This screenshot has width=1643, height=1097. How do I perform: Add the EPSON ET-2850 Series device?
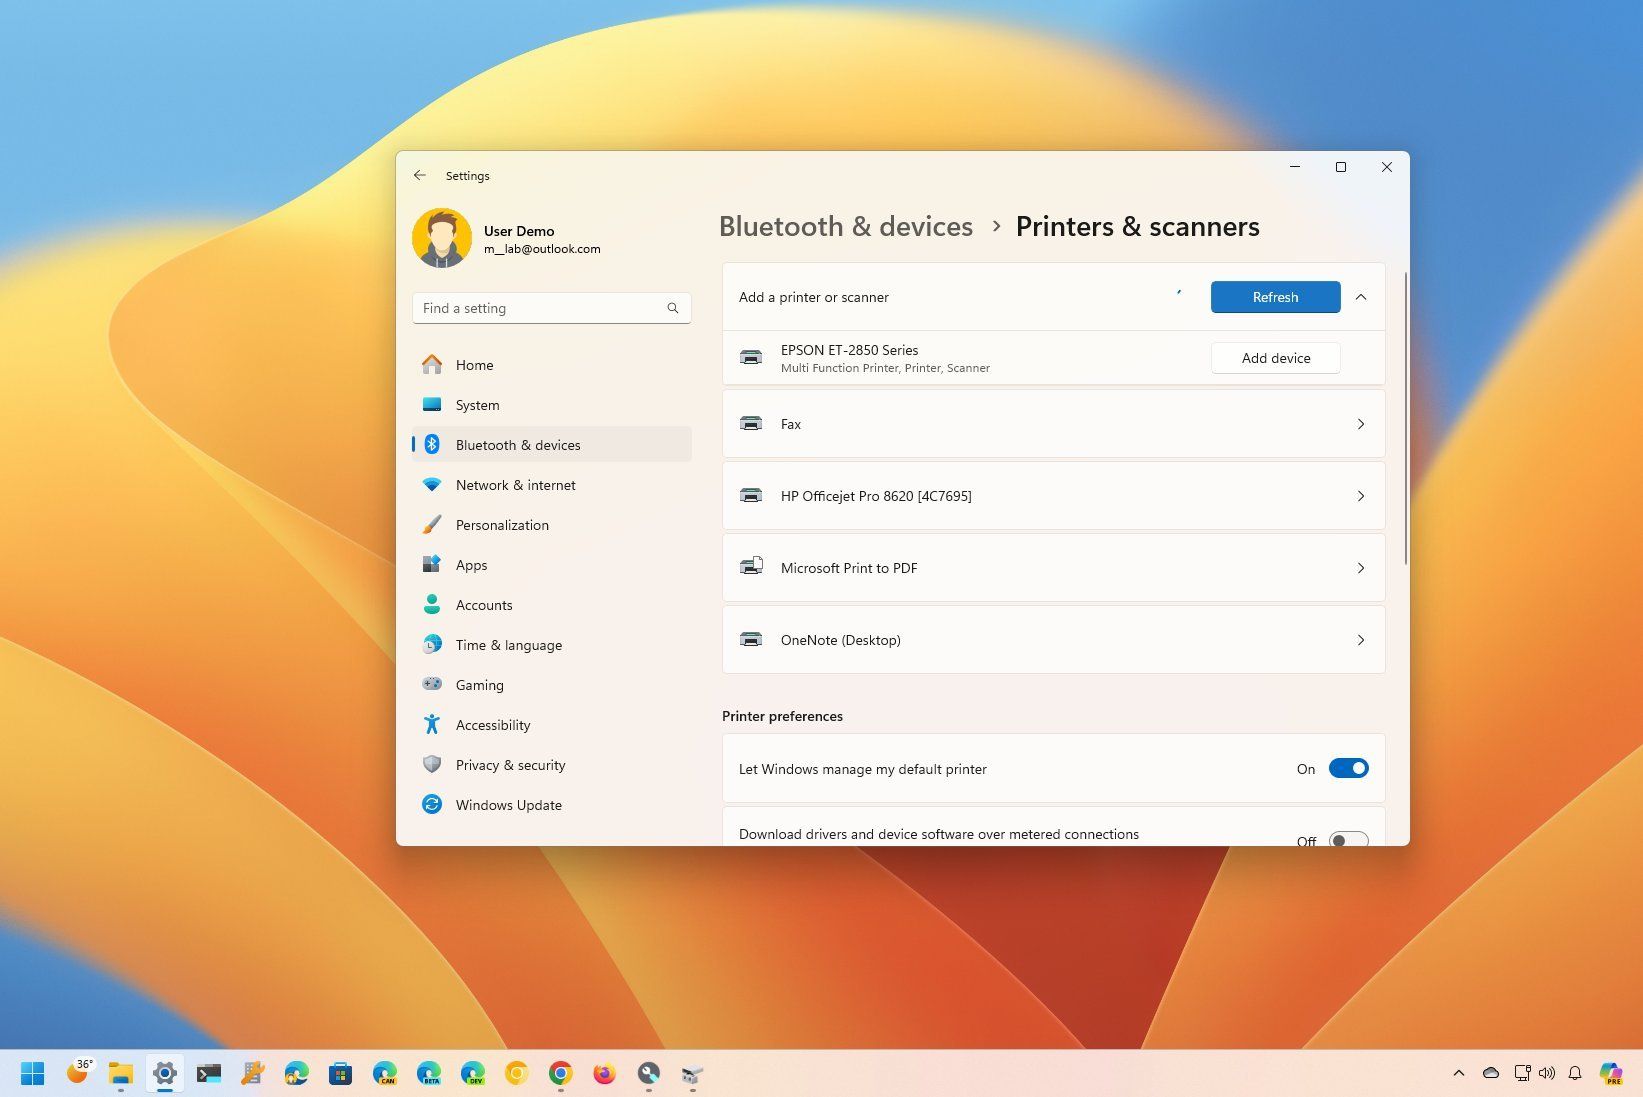[x=1275, y=357]
